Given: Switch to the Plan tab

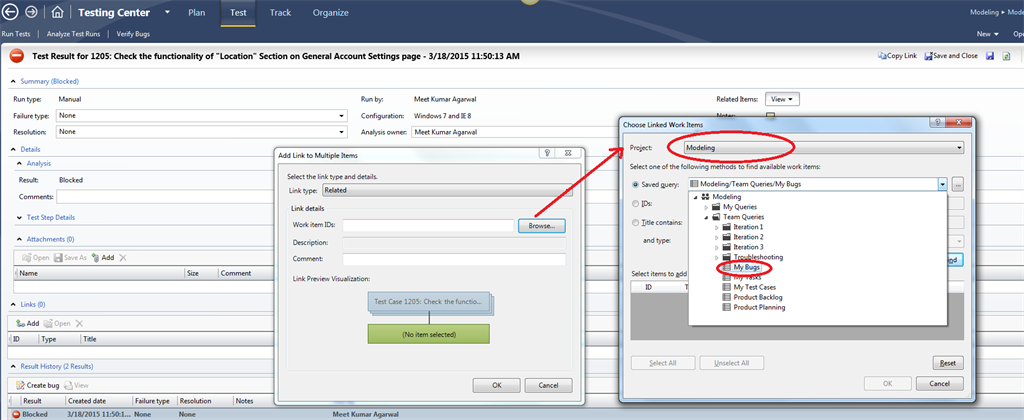Looking at the screenshot, I should [196, 12].
